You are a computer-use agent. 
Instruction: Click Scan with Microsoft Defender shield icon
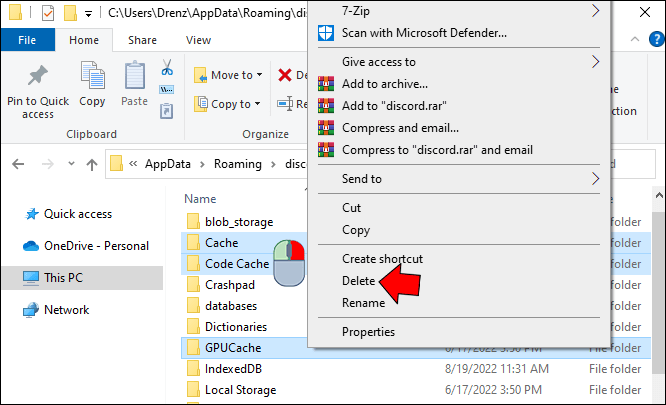click(326, 33)
